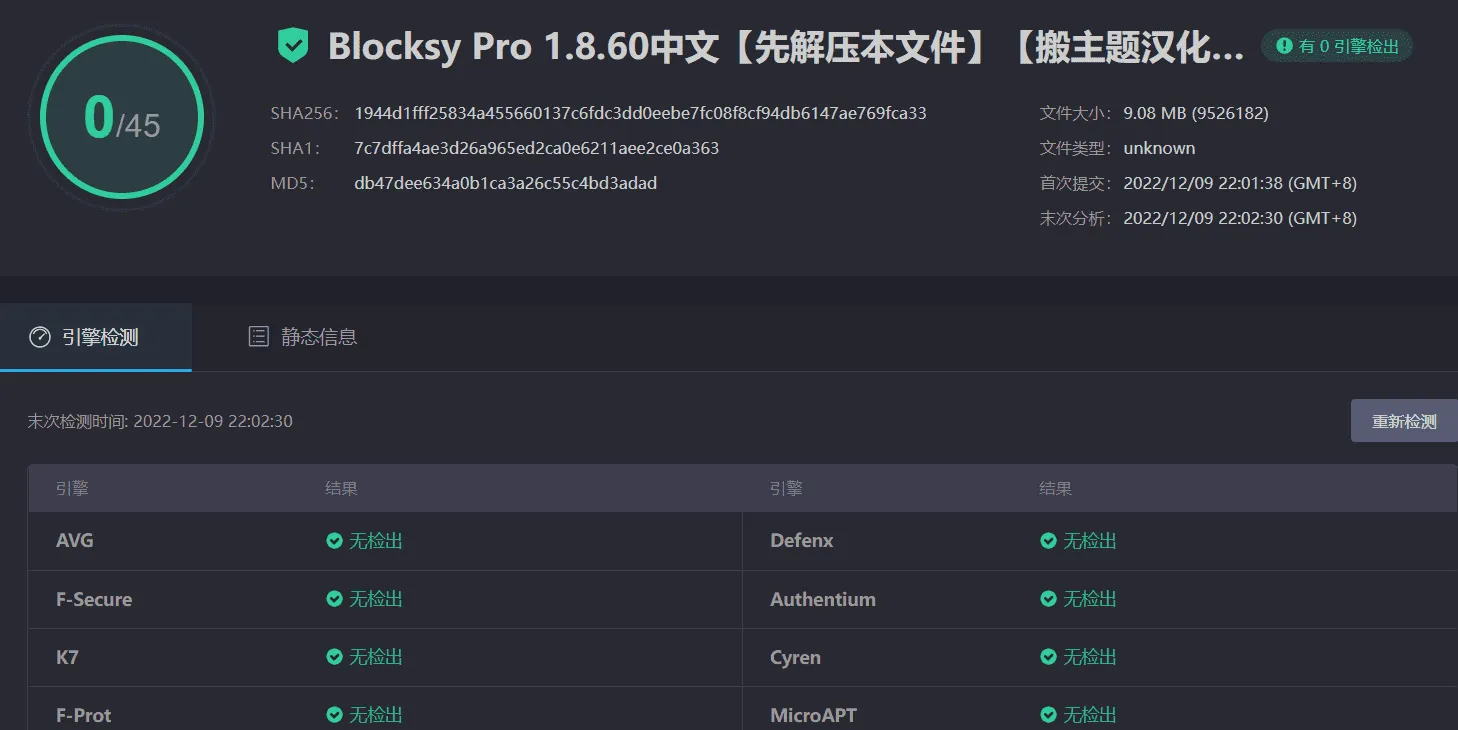The image size is (1458, 730).
Task: Click the file size value 9.08 MB
Action: pyautogui.click(x=1196, y=113)
